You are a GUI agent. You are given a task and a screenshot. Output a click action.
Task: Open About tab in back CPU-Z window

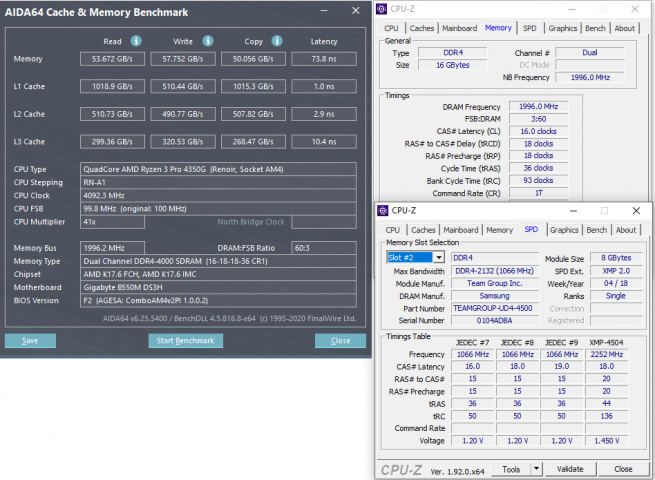[625, 28]
